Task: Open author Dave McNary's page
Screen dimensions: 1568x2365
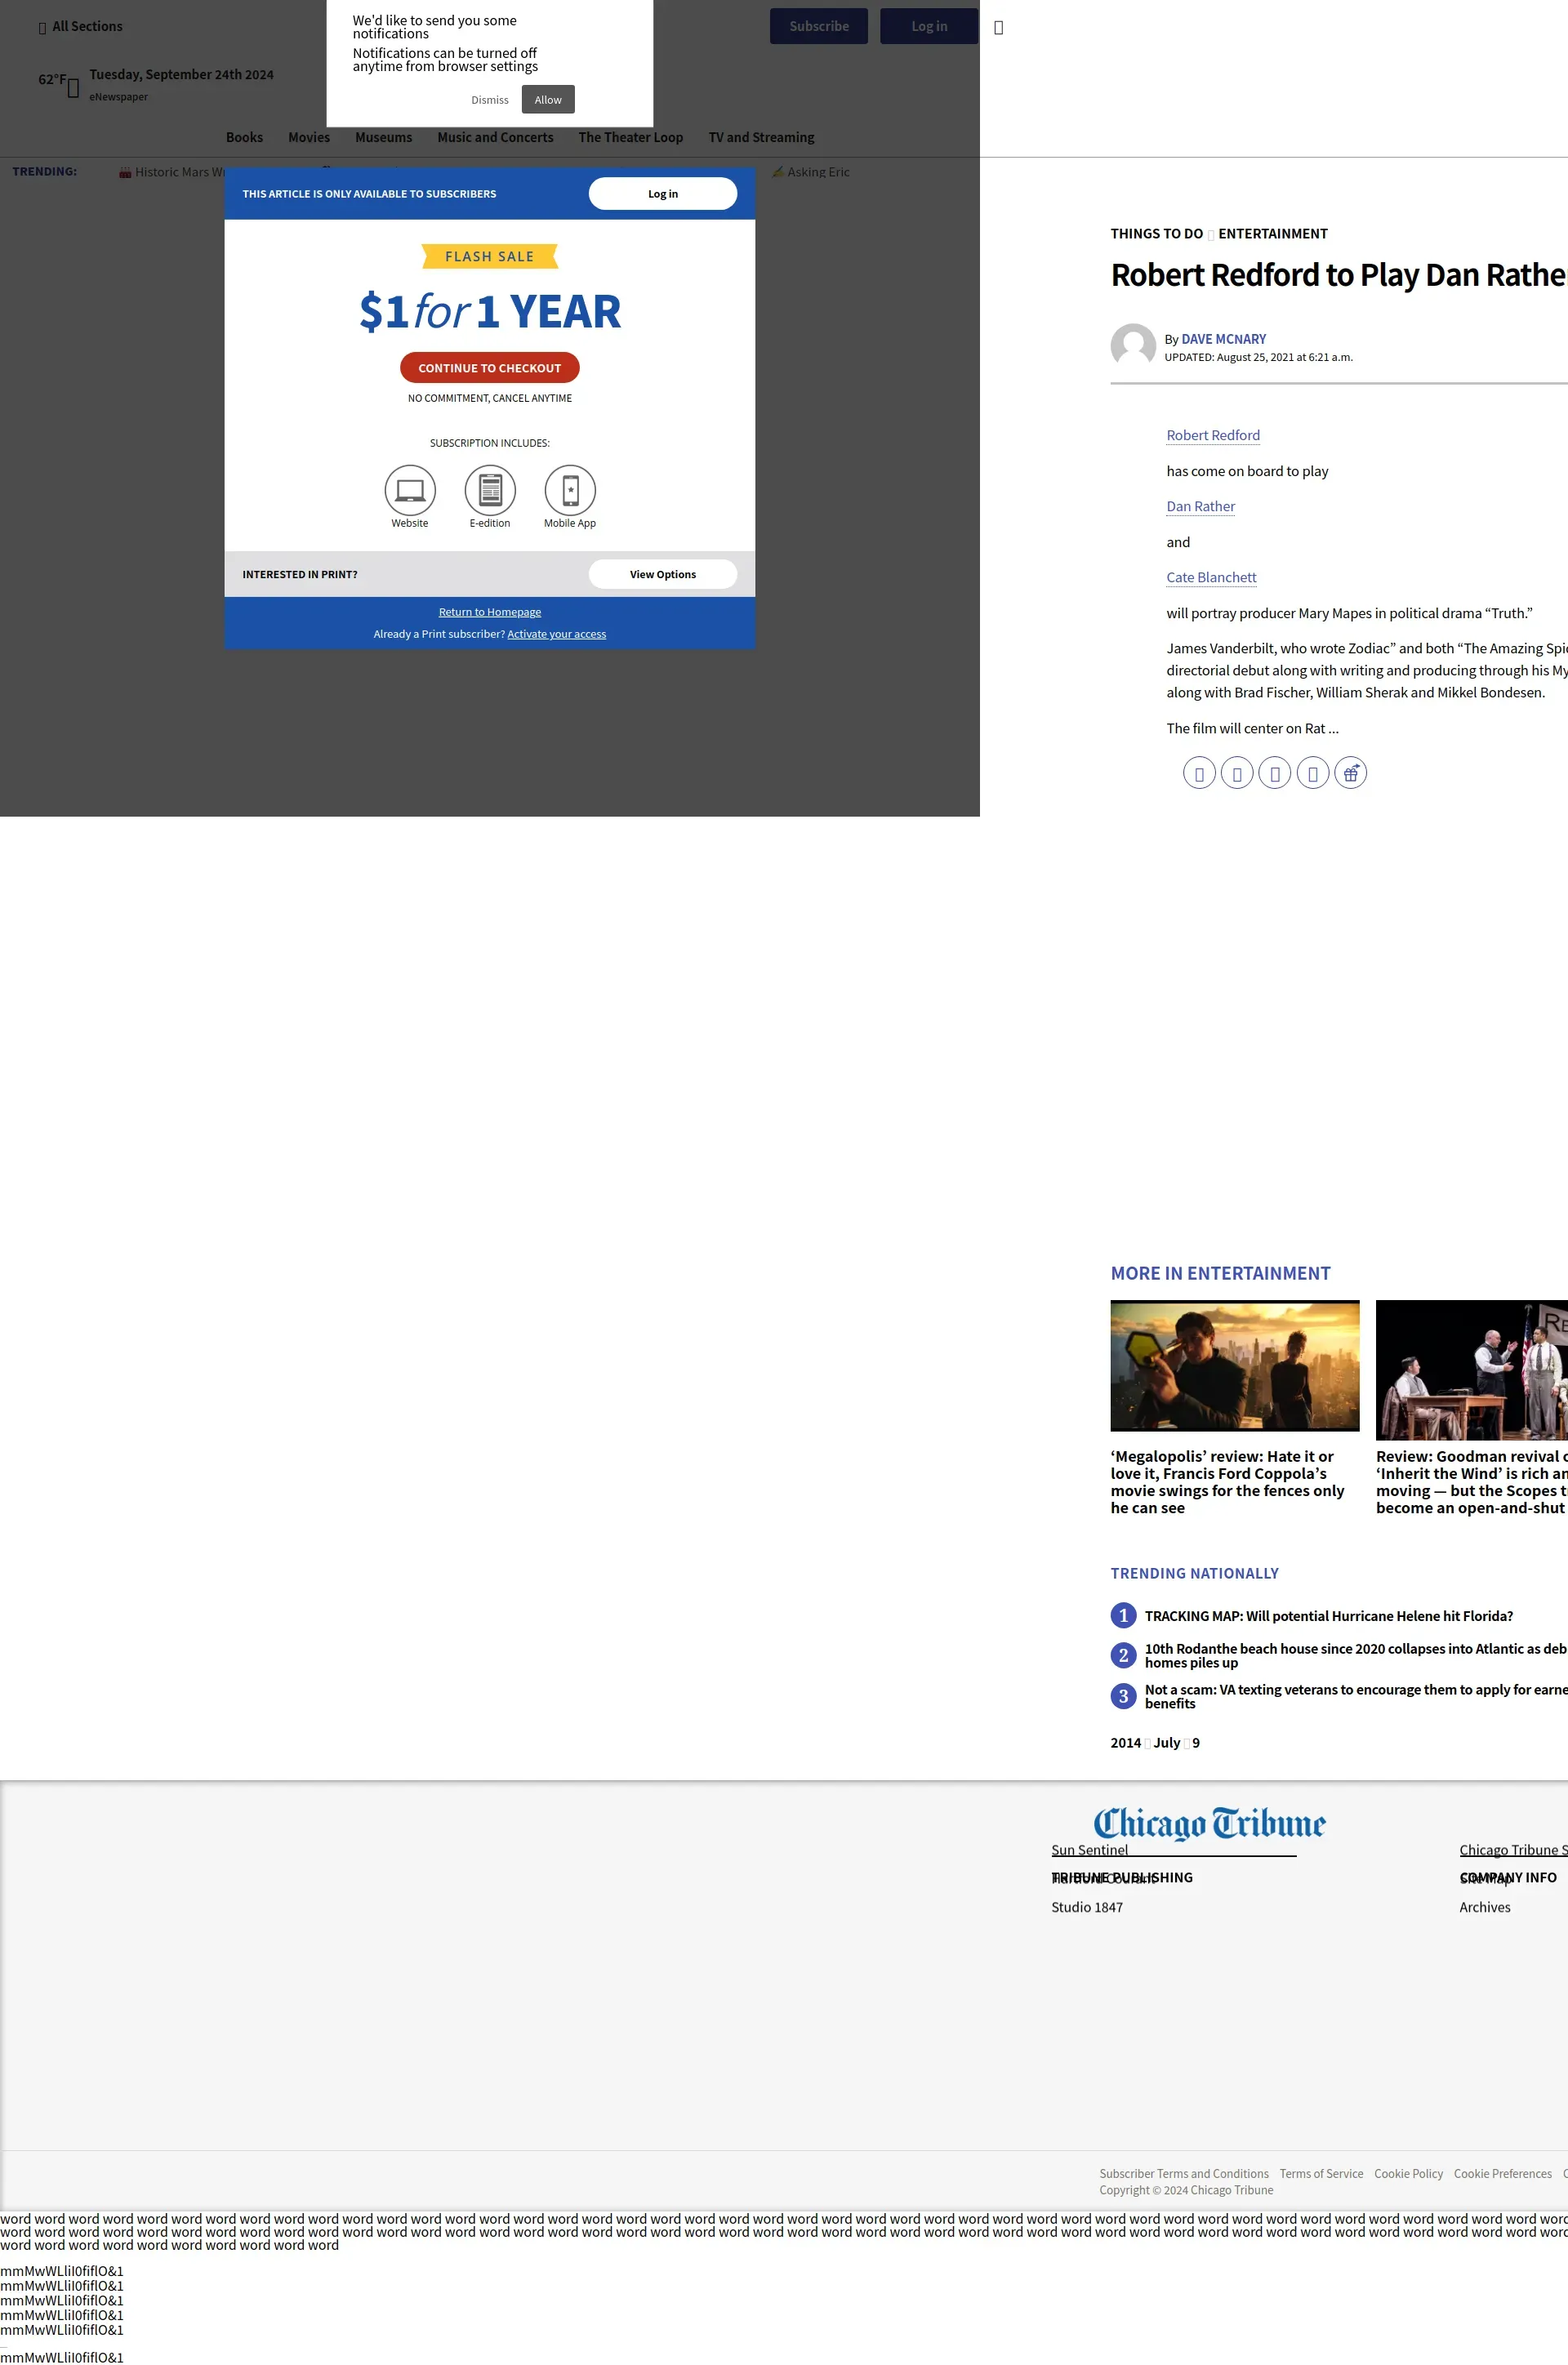Action: coord(1224,339)
